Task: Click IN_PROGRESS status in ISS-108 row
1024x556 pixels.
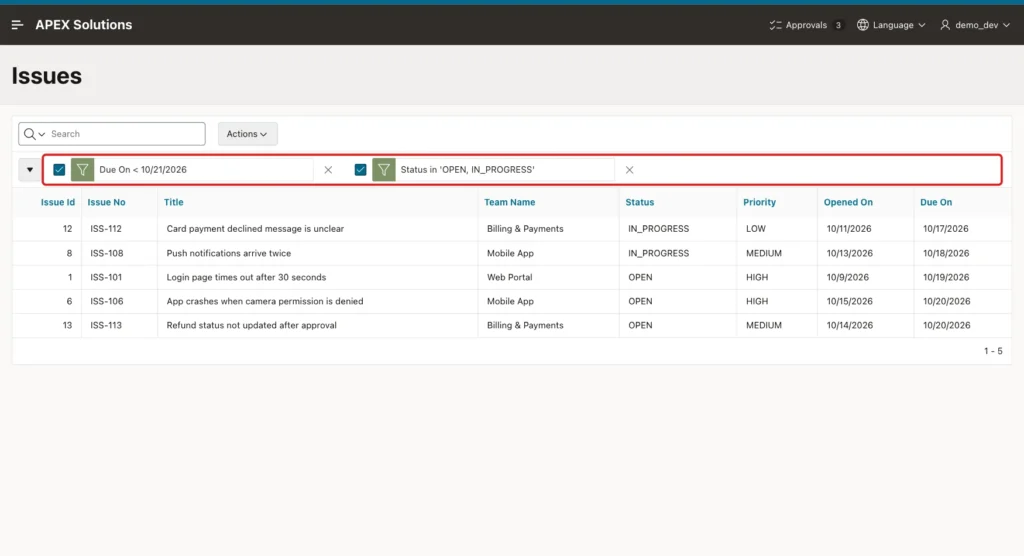Action: coord(658,253)
